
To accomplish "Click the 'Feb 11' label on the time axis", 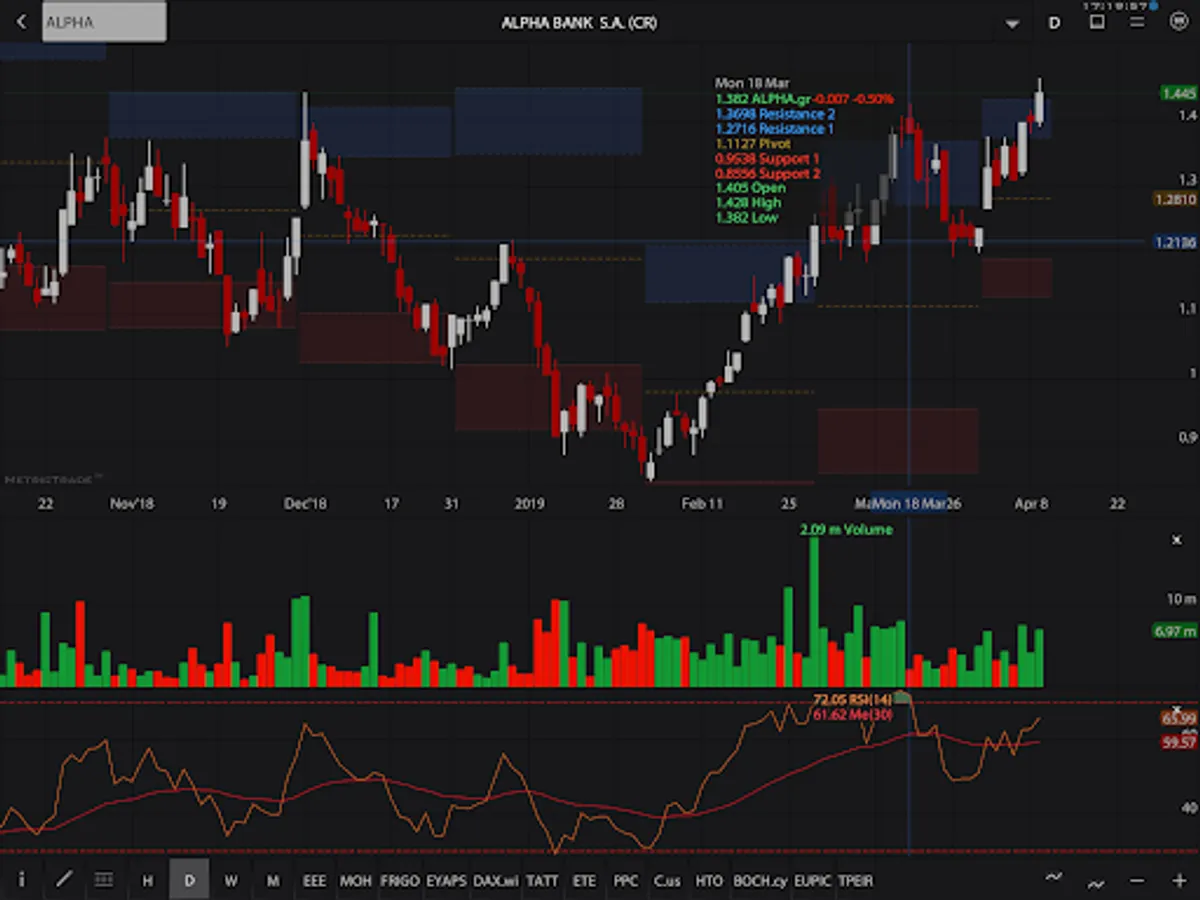I will (701, 503).
